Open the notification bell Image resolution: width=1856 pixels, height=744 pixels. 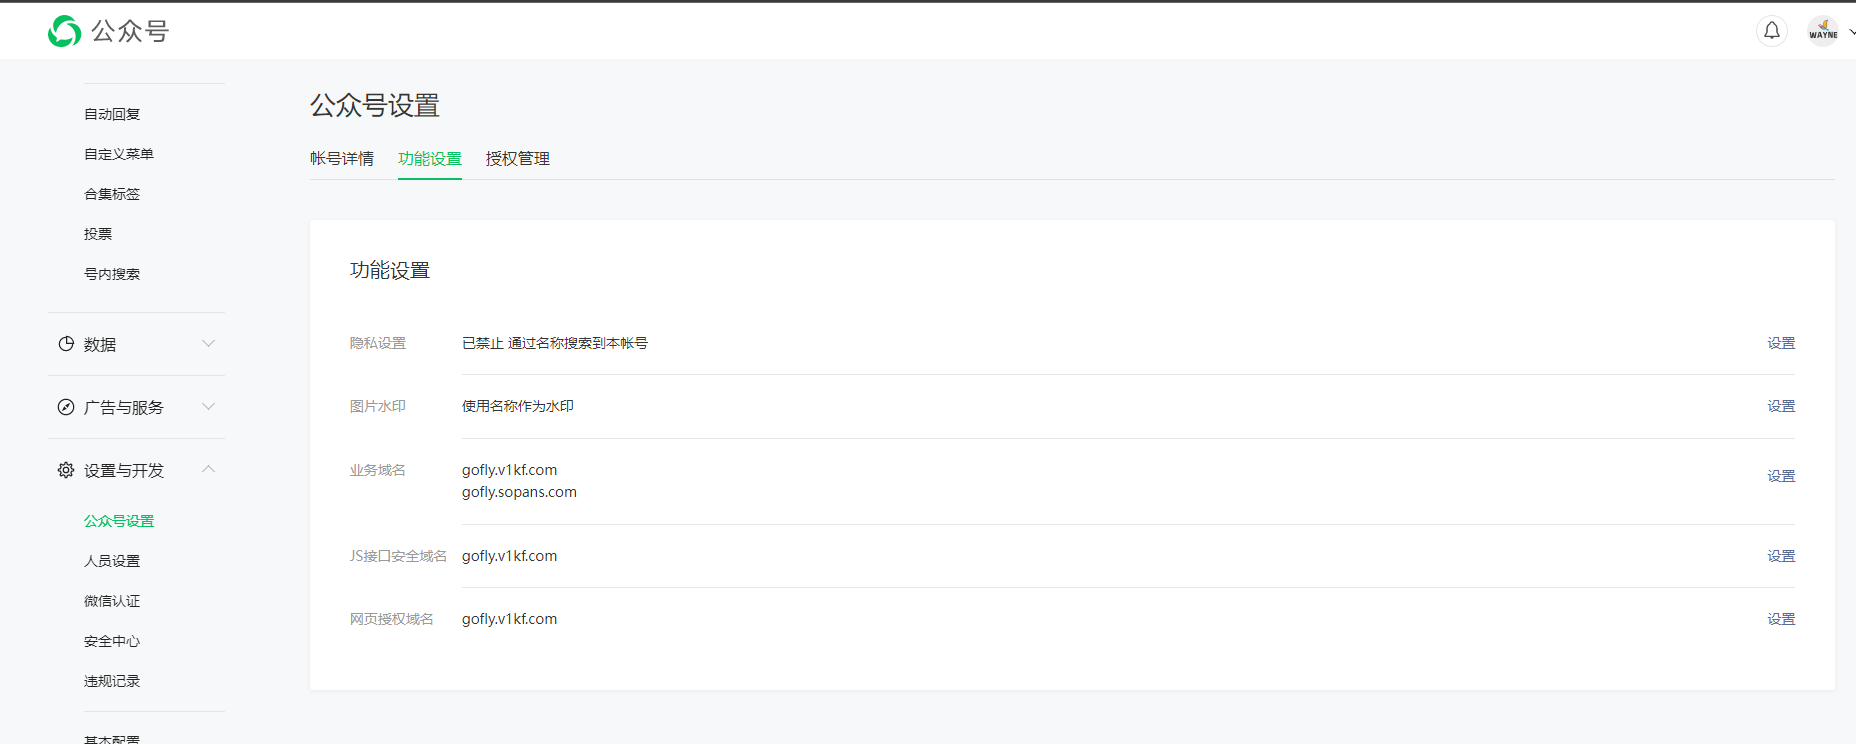click(x=1771, y=31)
